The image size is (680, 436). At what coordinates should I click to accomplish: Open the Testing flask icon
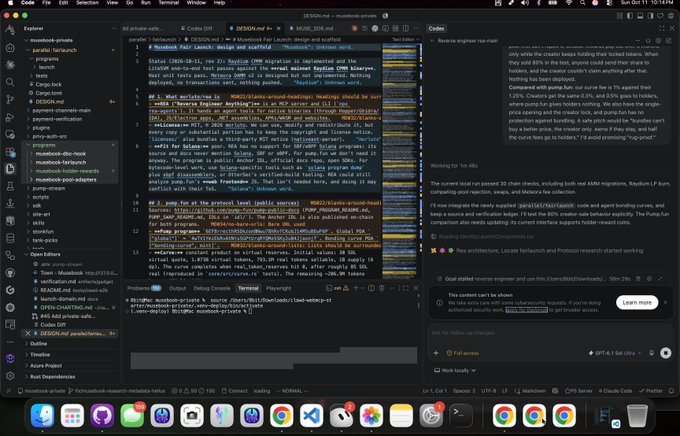[10, 186]
